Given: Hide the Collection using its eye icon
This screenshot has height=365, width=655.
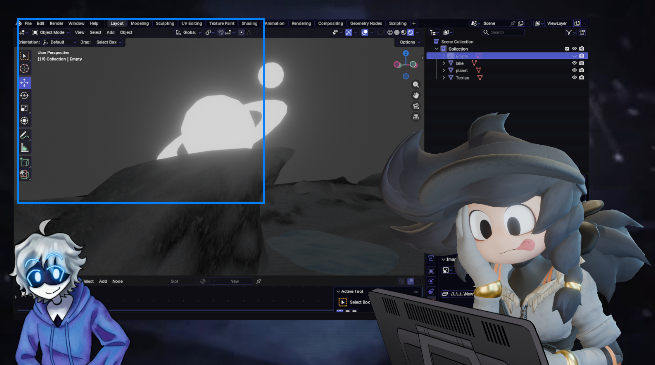Looking at the screenshot, I should (574, 49).
